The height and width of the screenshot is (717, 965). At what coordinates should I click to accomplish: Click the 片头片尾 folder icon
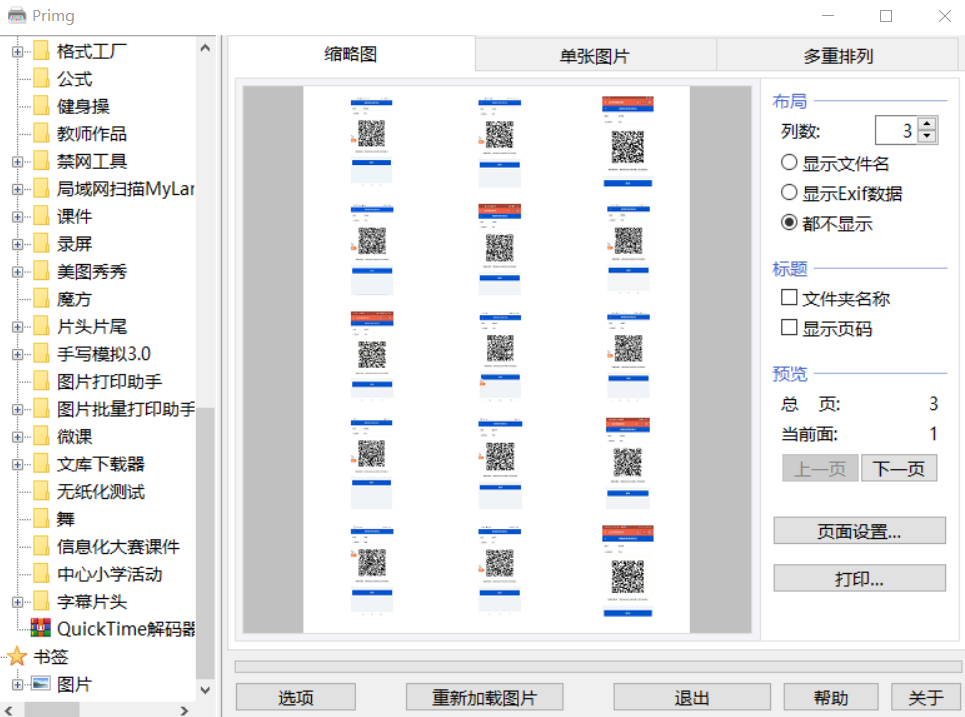pos(41,326)
